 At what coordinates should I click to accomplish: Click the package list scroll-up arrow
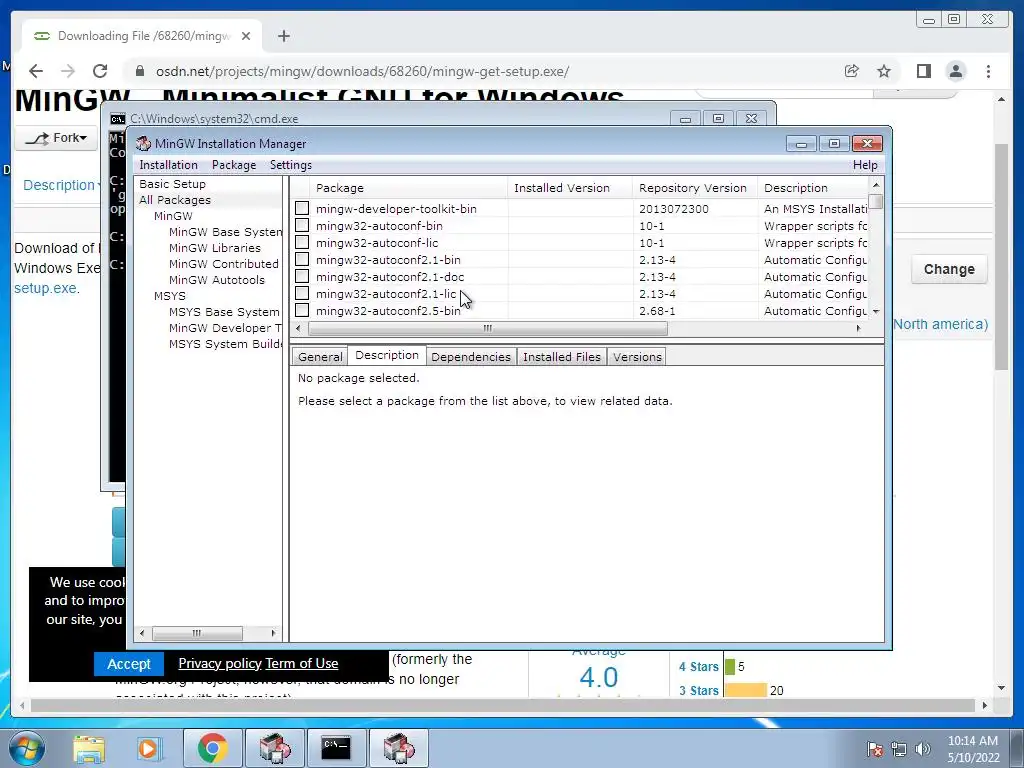[876, 185]
